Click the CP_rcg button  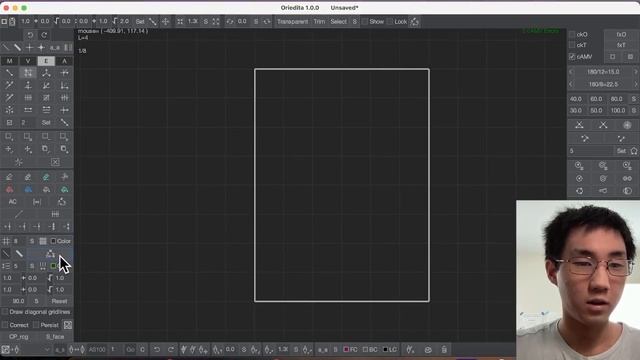[x=19, y=337]
